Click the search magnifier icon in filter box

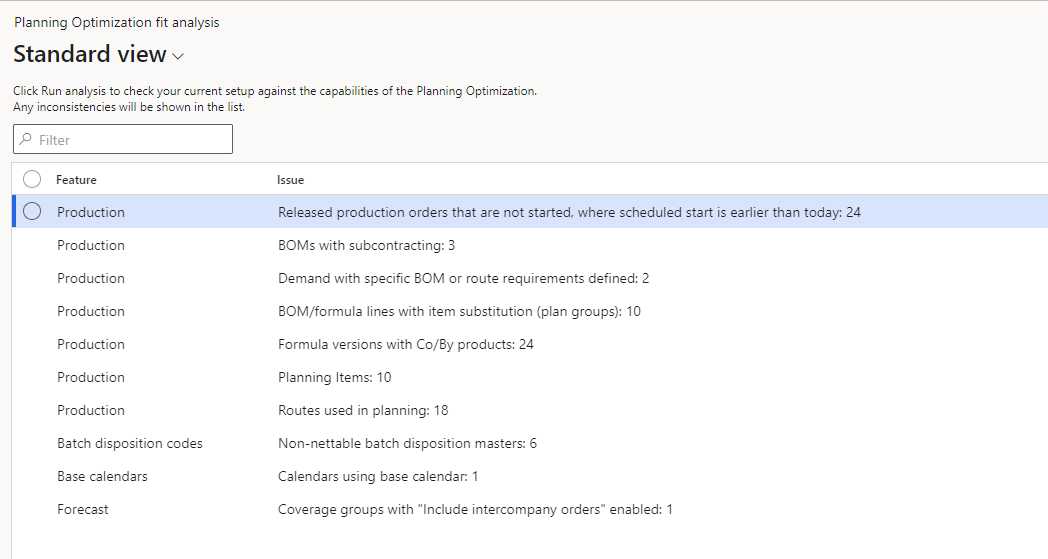pyautogui.click(x=26, y=140)
